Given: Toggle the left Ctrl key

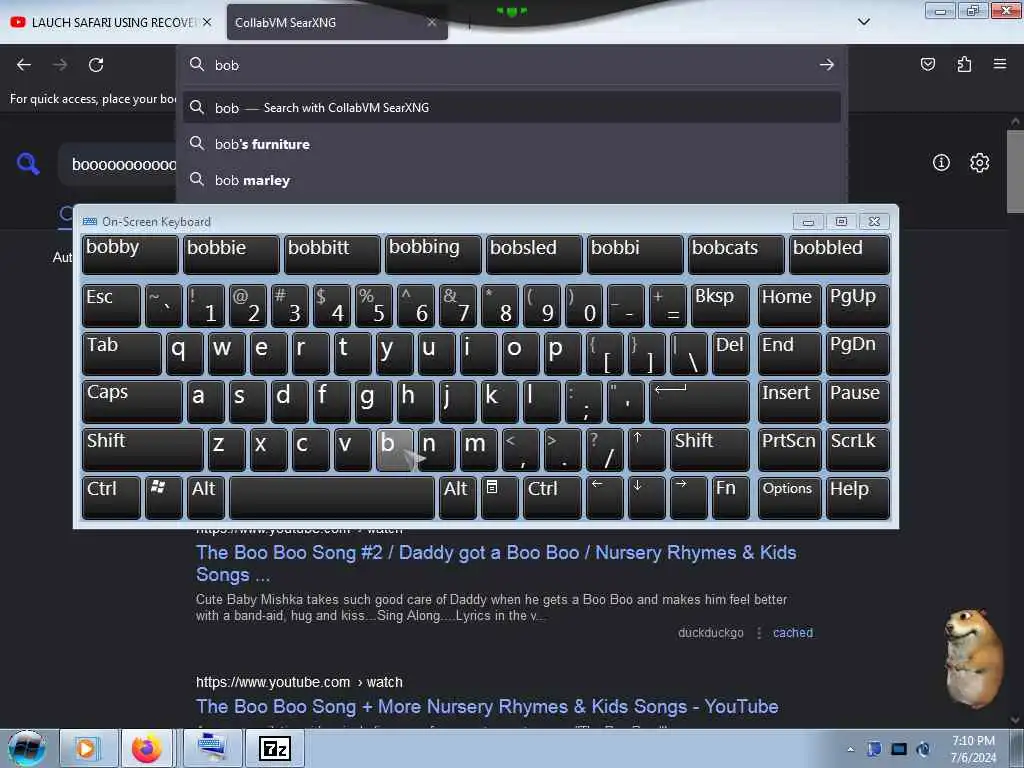Looking at the screenshot, I should coord(111,498).
